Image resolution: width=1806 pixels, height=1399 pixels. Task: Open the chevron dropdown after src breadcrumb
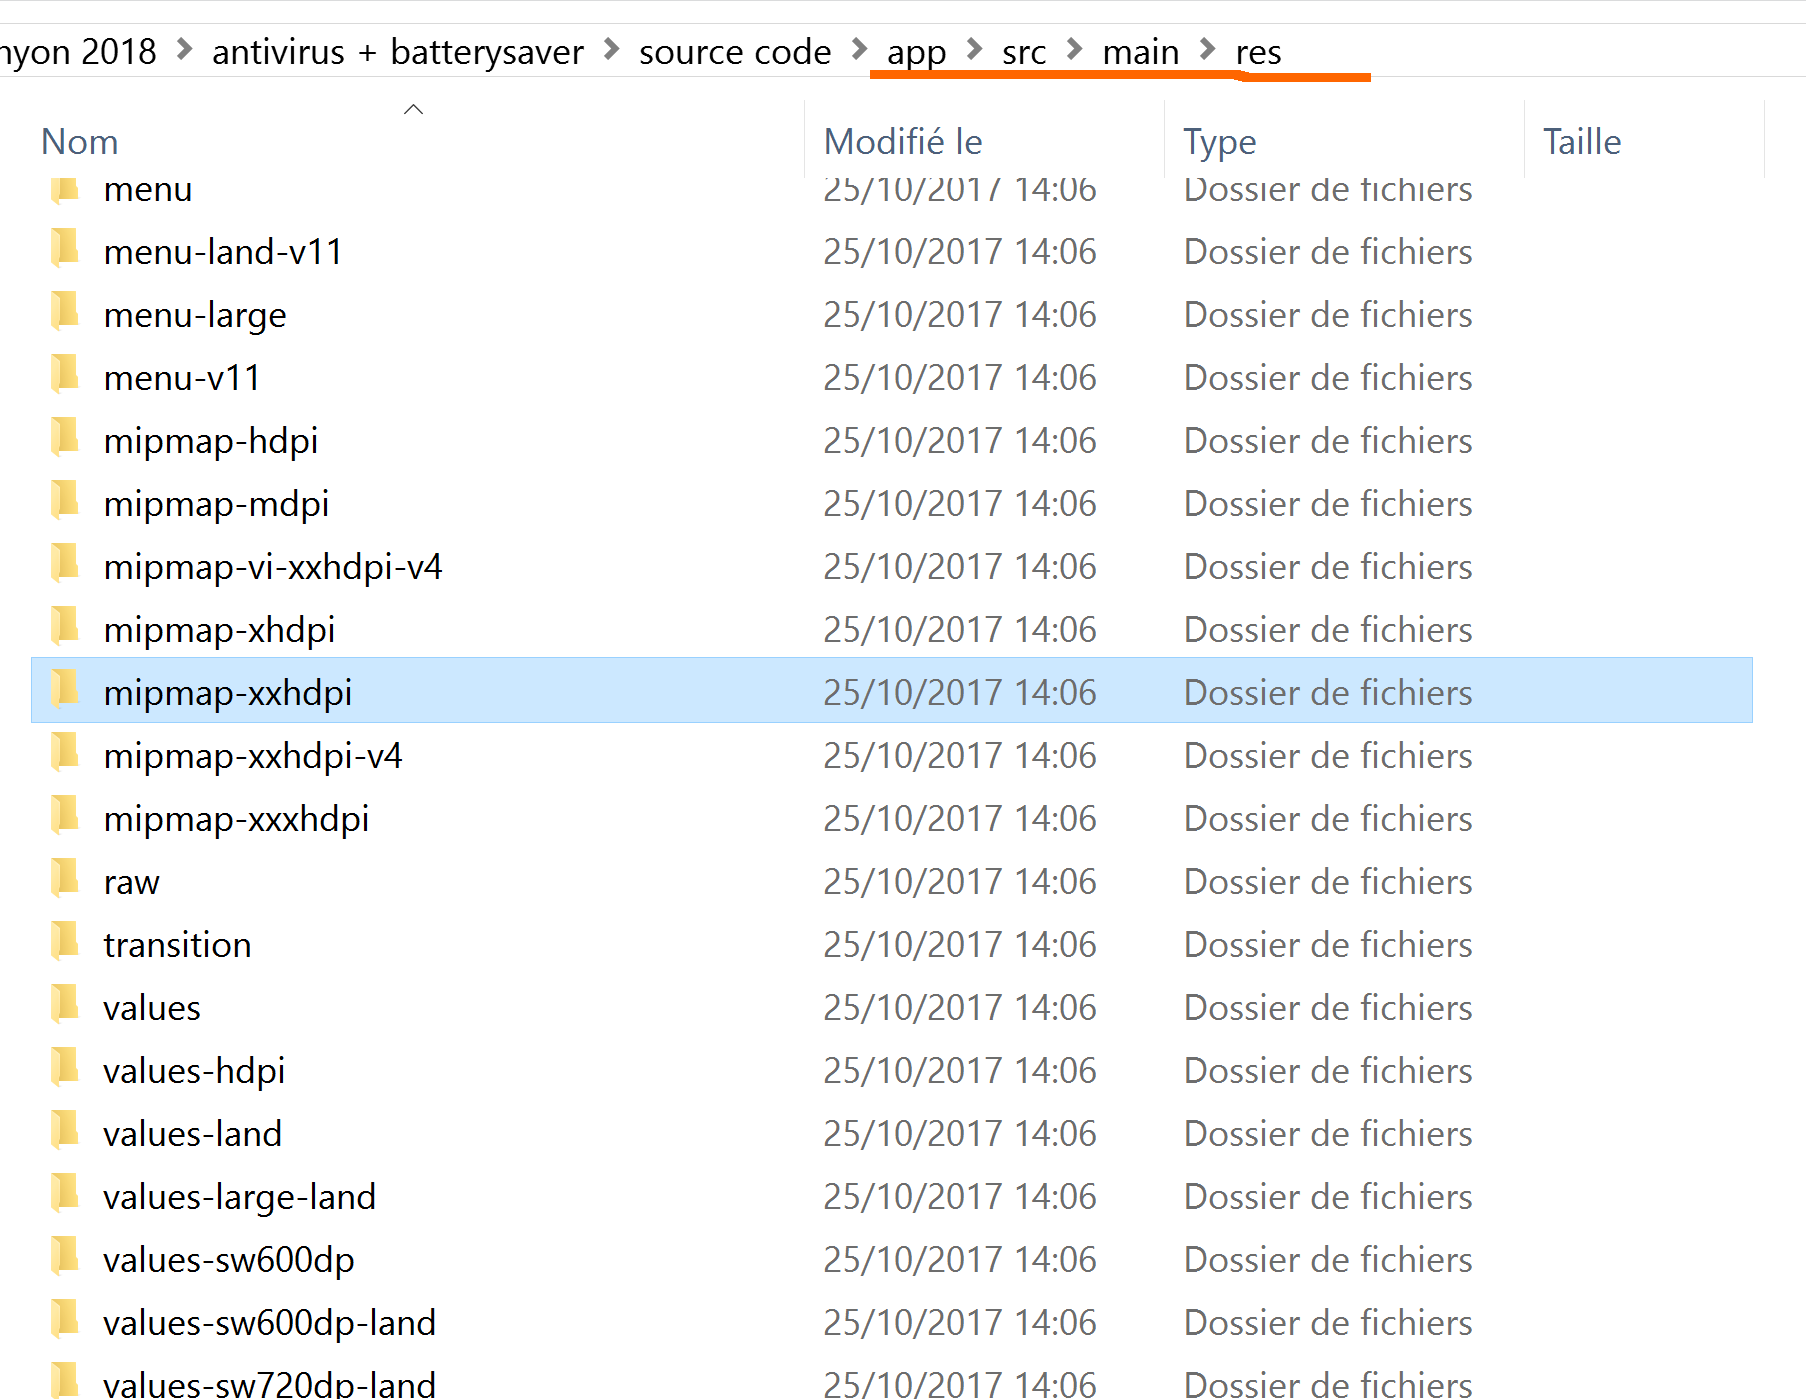pyautogui.click(x=1075, y=50)
